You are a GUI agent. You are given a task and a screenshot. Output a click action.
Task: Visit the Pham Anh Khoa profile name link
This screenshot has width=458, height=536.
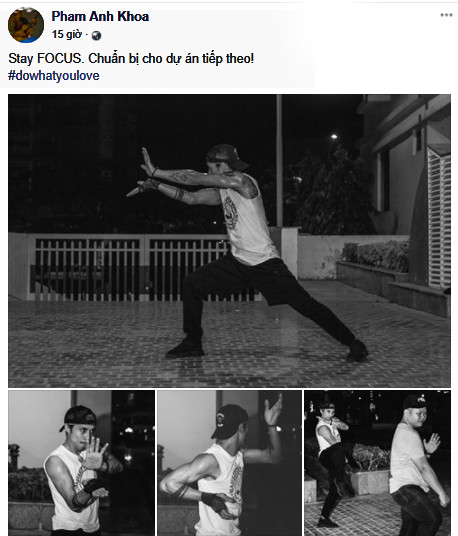click(100, 16)
